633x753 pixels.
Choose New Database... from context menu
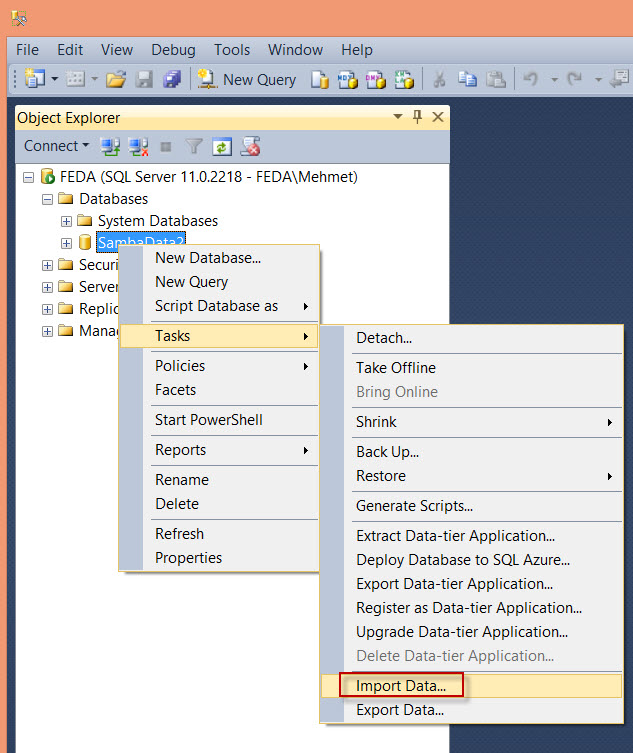tap(219, 258)
